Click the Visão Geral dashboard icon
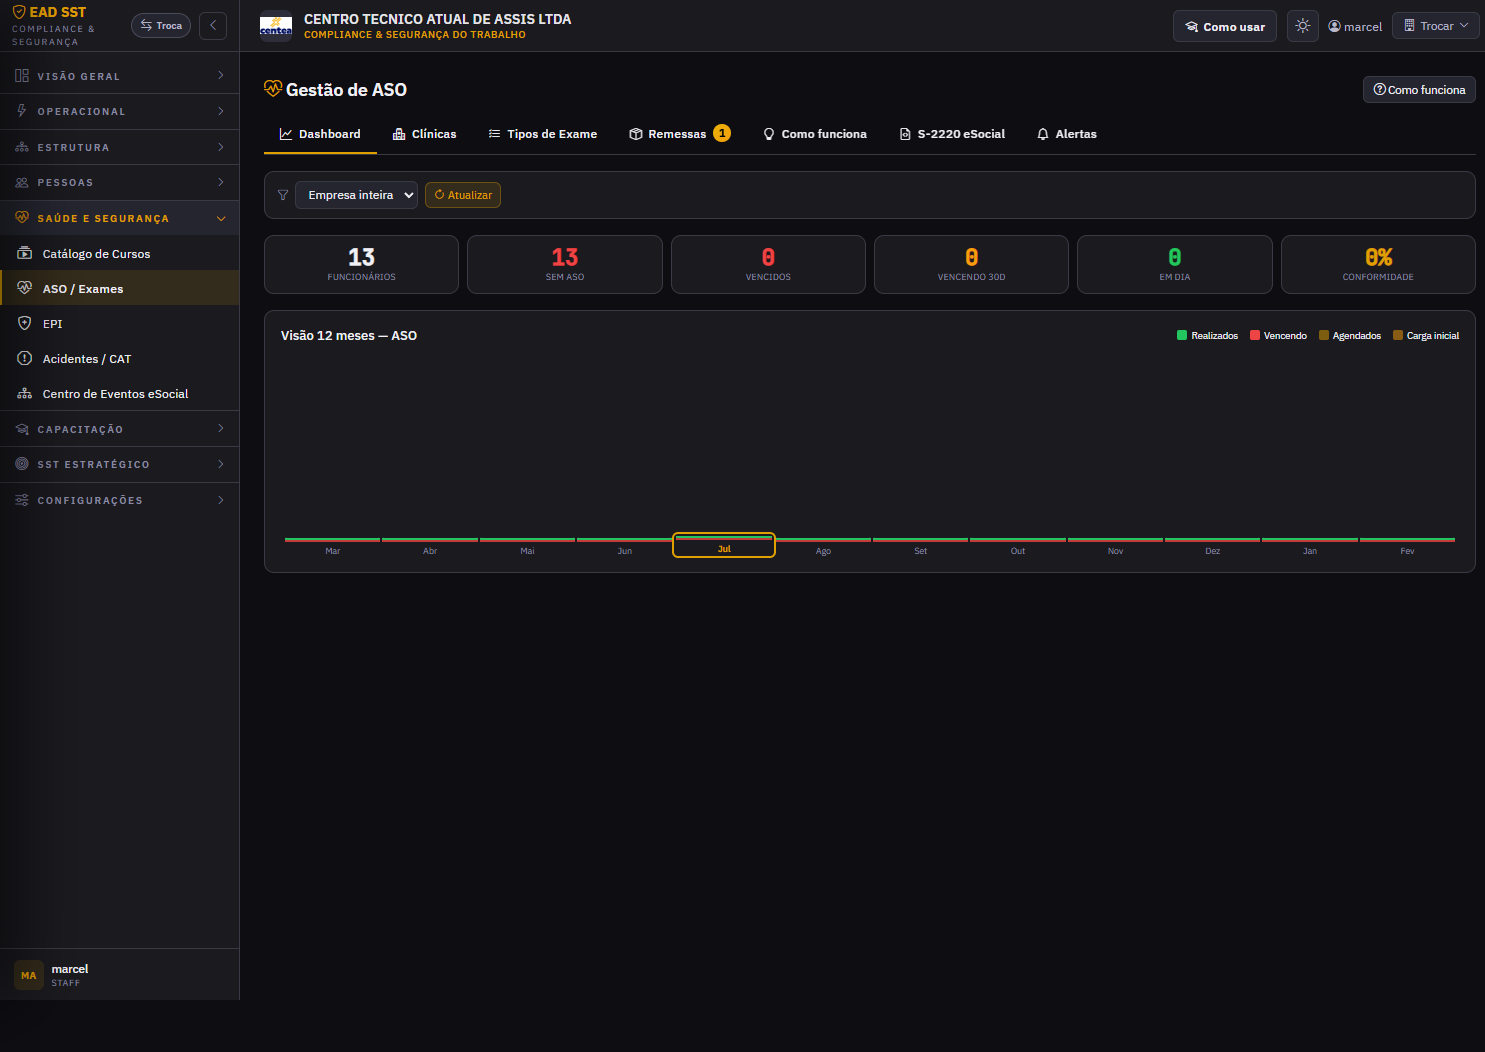This screenshot has width=1485, height=1052. click(22, 76)
